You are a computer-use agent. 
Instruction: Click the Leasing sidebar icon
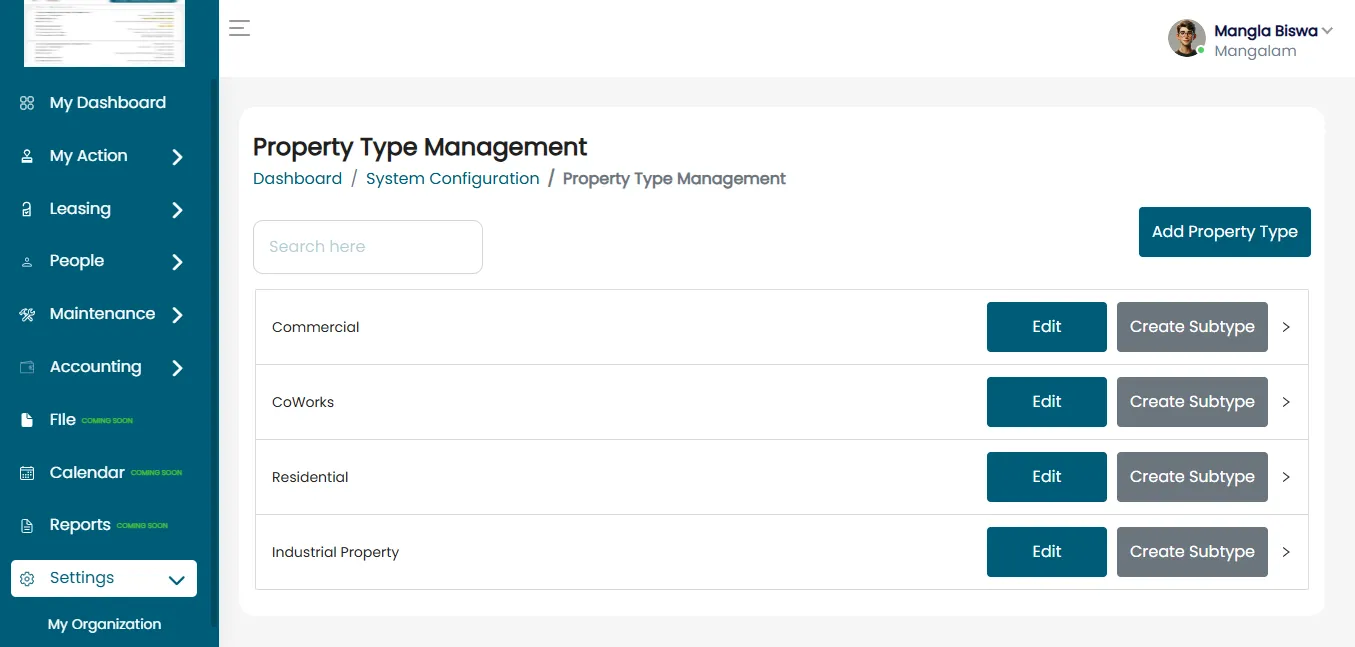point(27,209)
